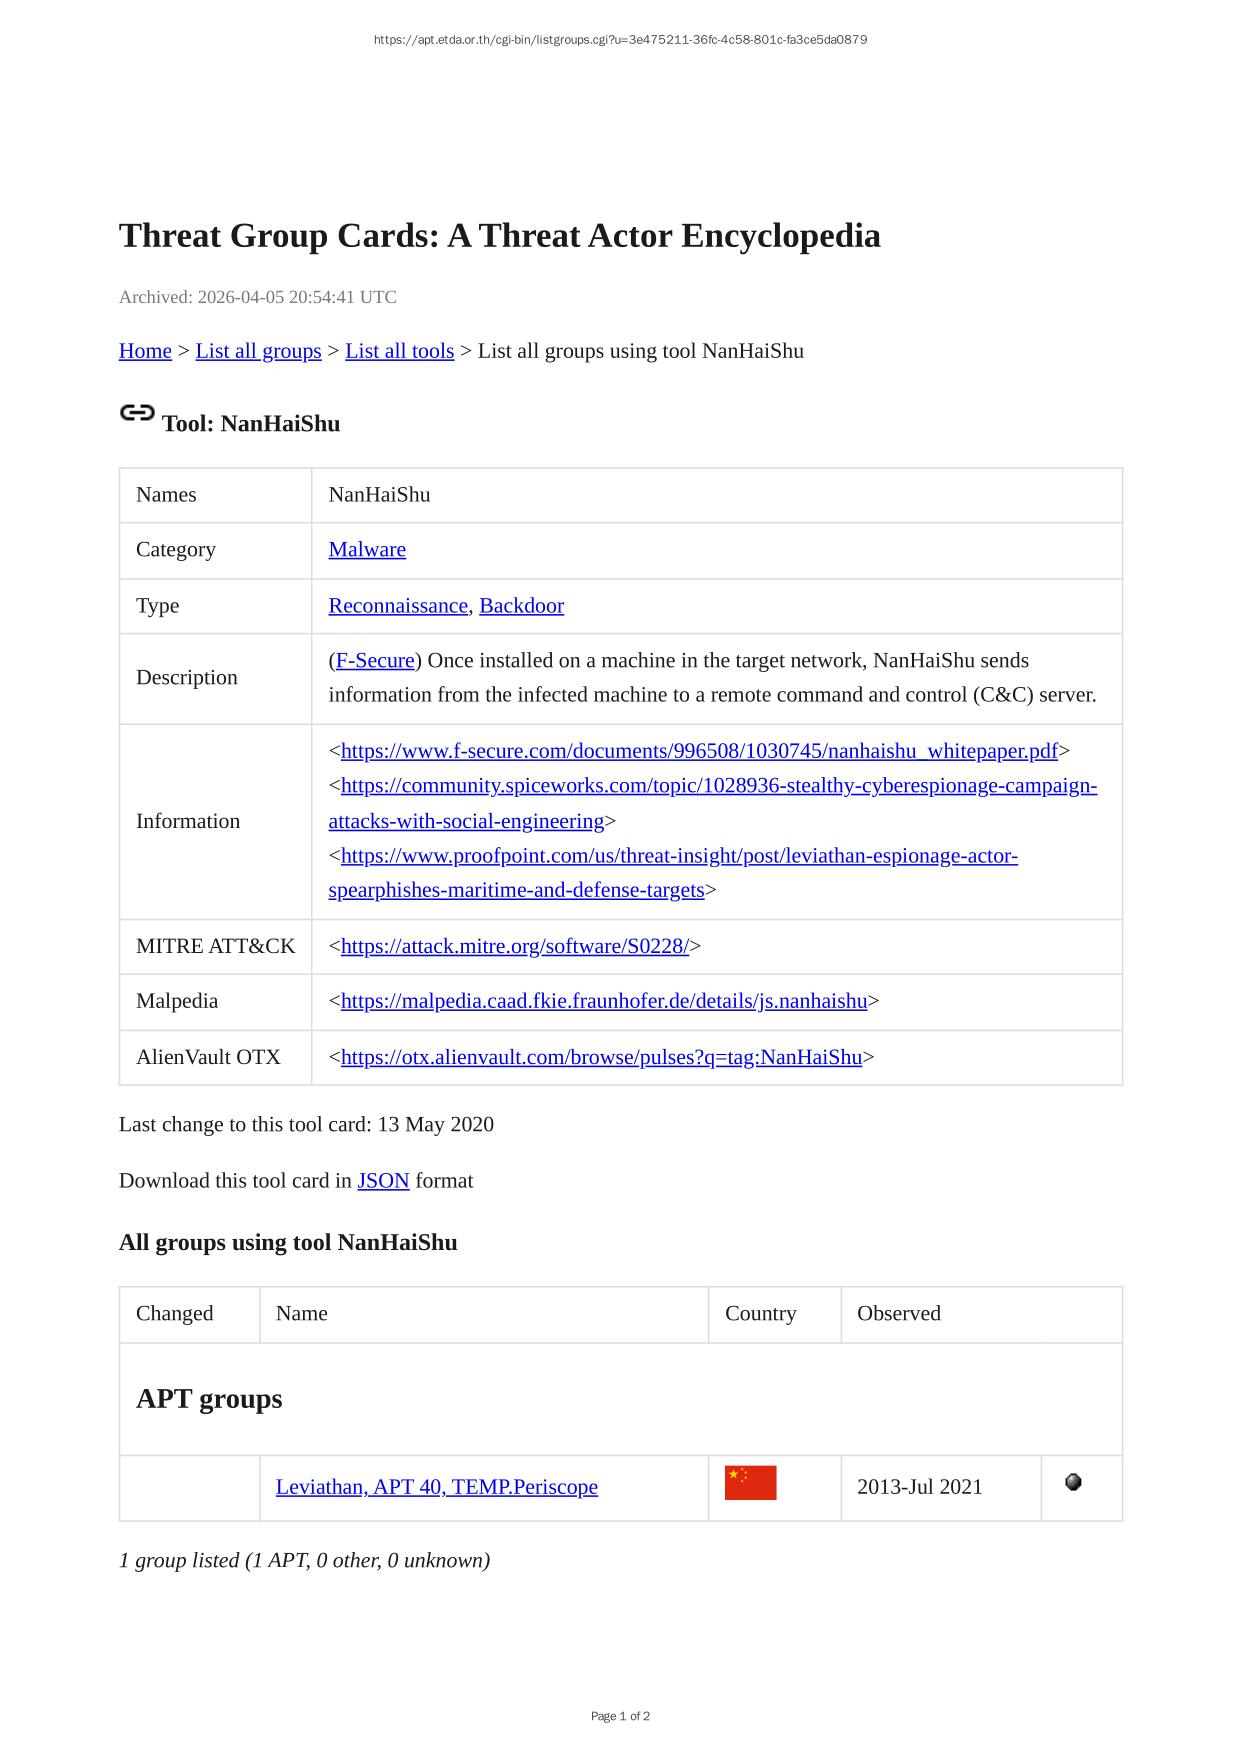This screenshot has height=1756, width=1242.
Task: Open the F-Secure source link
Action: click(x=375, y=660)
